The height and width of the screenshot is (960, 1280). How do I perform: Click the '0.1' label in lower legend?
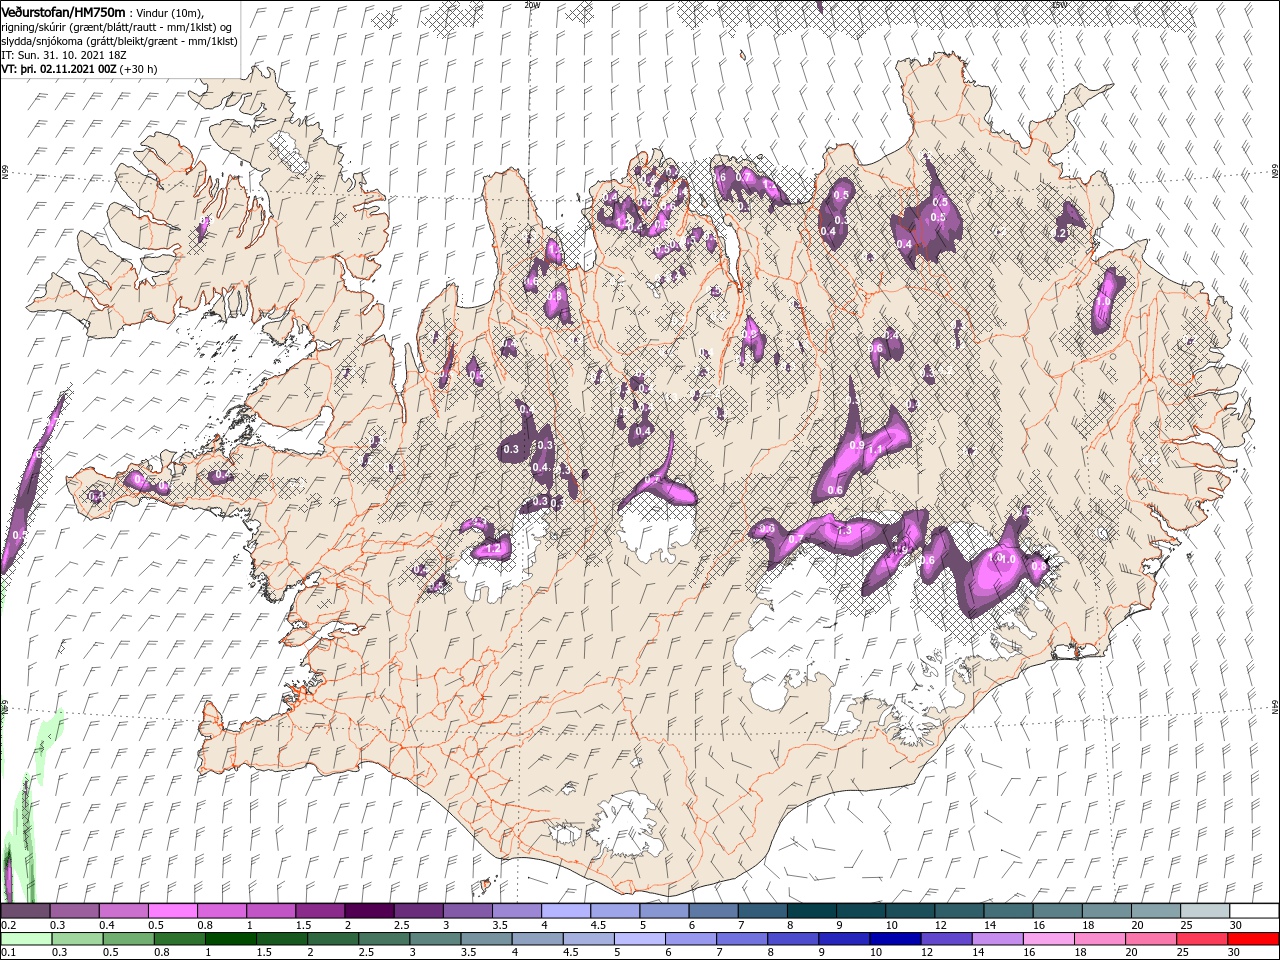tap(7, 953)
